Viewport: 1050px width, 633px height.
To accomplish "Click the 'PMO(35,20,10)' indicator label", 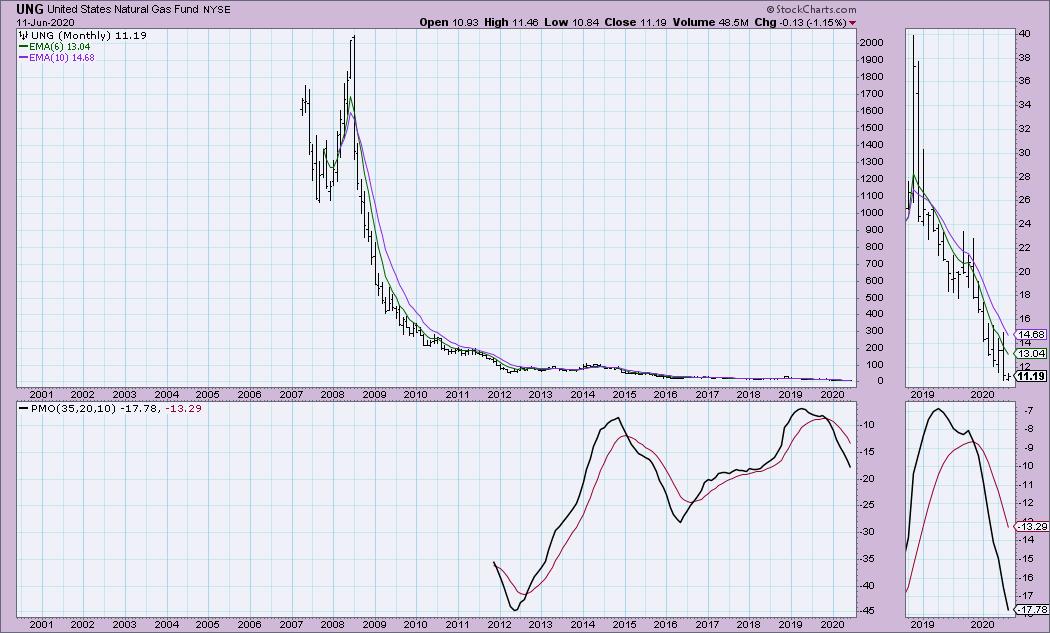I will click(x=74, y=408).
